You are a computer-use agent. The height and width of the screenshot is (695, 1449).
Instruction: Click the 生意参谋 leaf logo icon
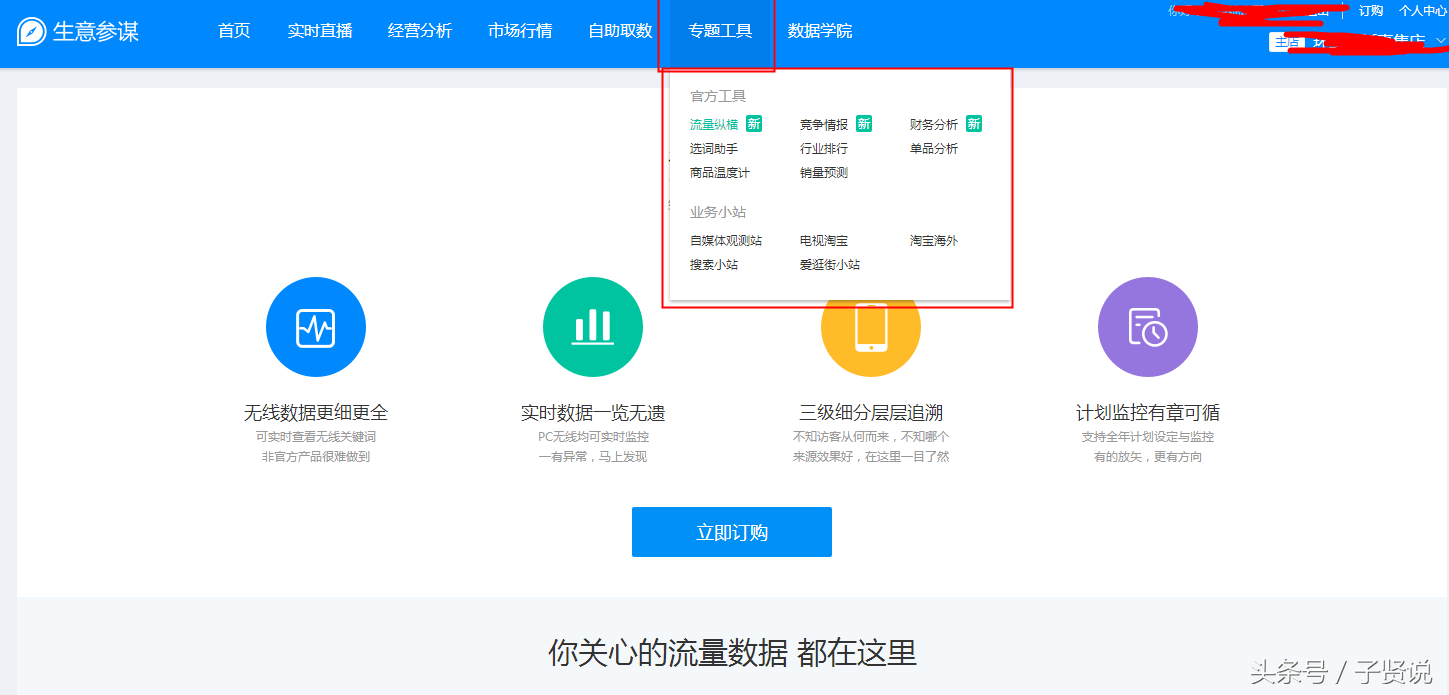(30, 32)
